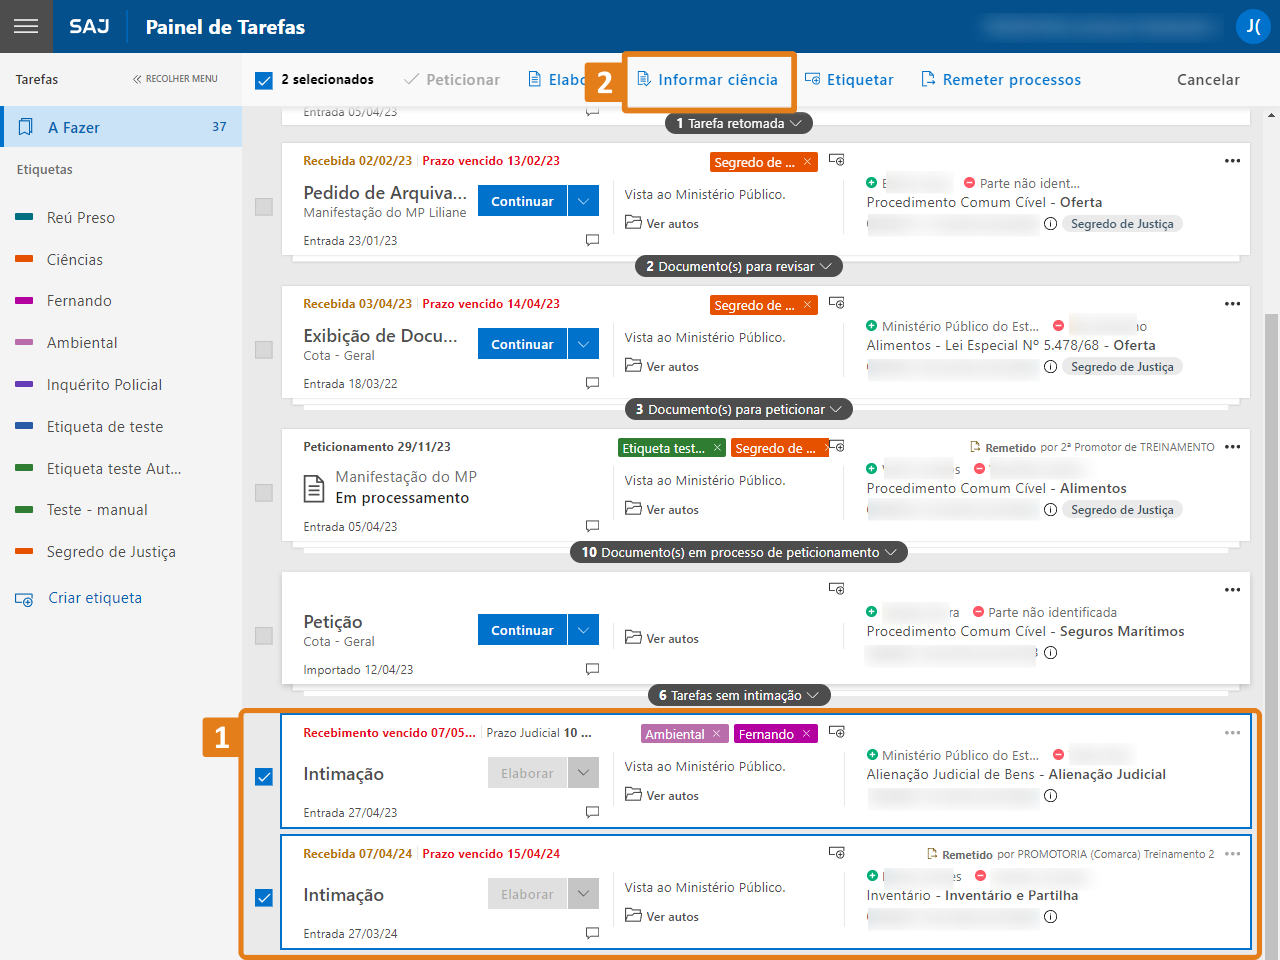Select the Petição task checkbox
The height and width of the screenshot is (960, 1280).
[264, 636]
